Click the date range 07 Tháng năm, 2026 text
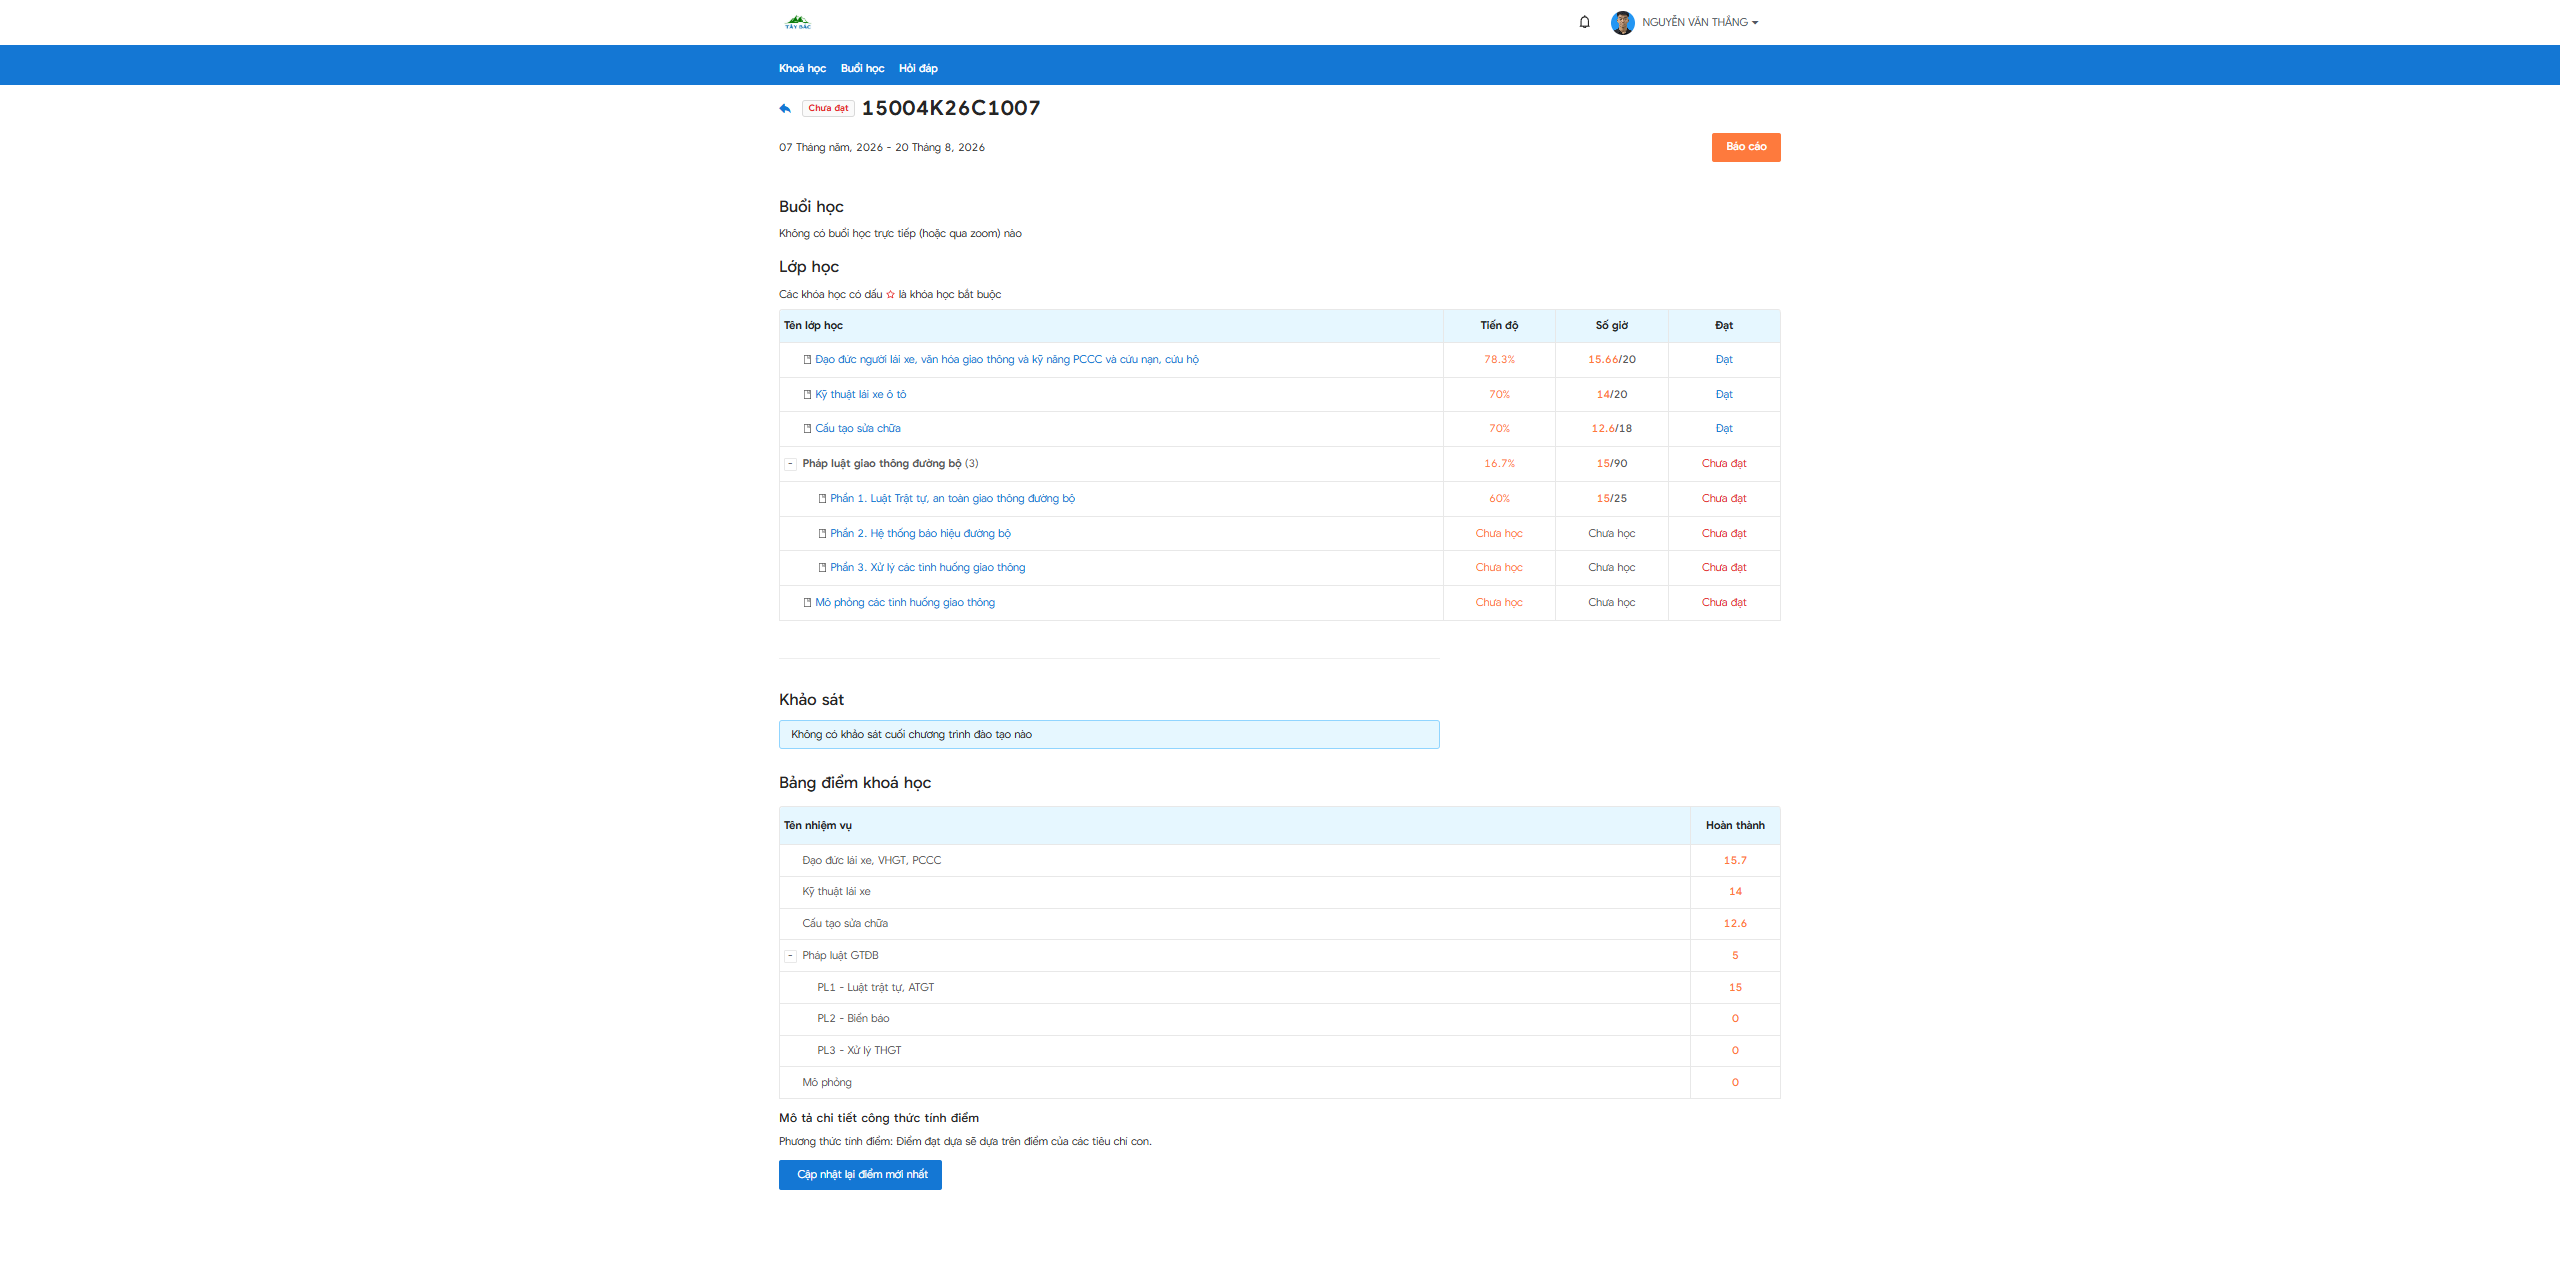This screenshot has width=2560, height=1271. pyautogui.click(x=881, y=148)
